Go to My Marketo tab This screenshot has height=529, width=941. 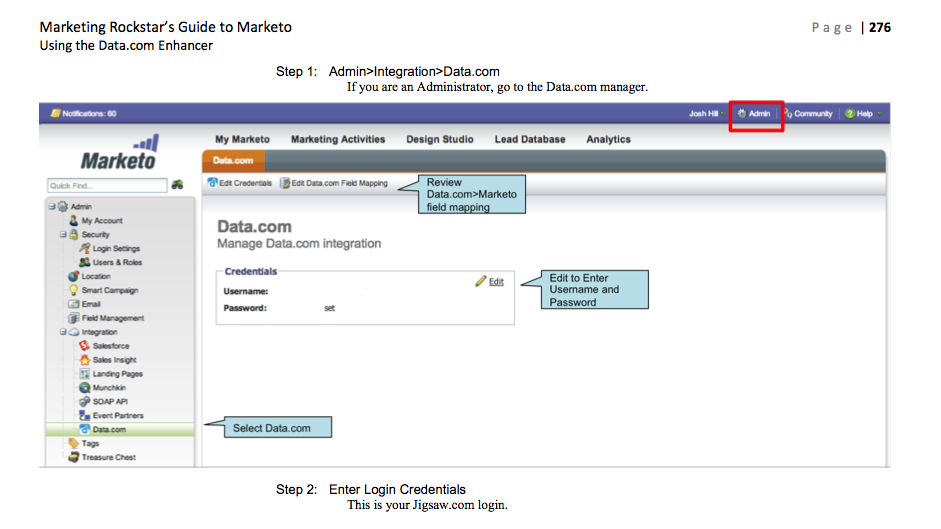click(x=242, y=139)
